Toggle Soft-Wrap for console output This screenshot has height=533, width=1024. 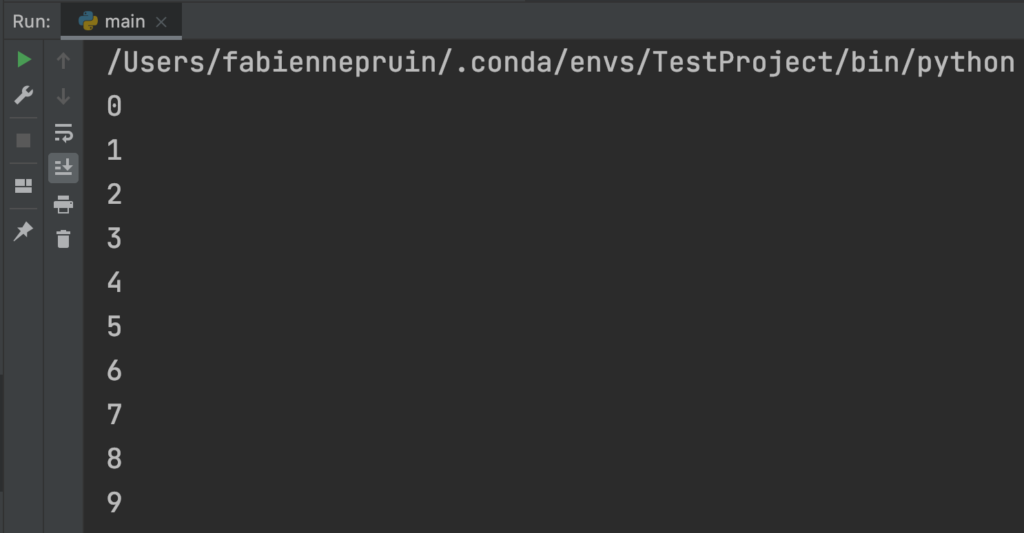(64, 132)
